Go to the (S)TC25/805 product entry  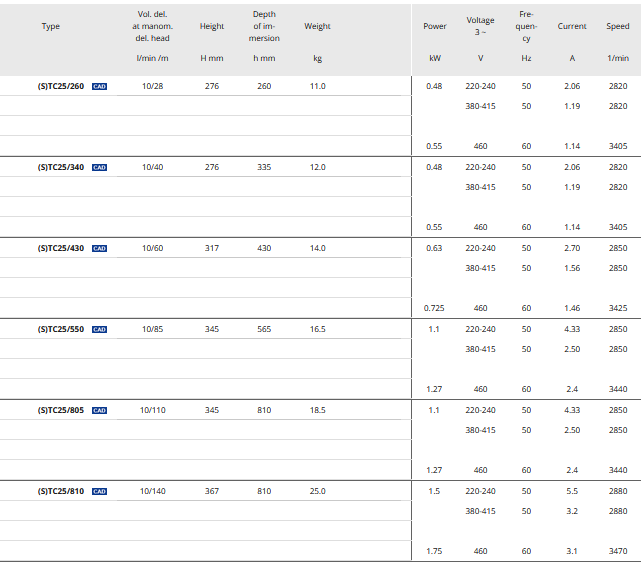pyautogui.click(x=61, y=410)
